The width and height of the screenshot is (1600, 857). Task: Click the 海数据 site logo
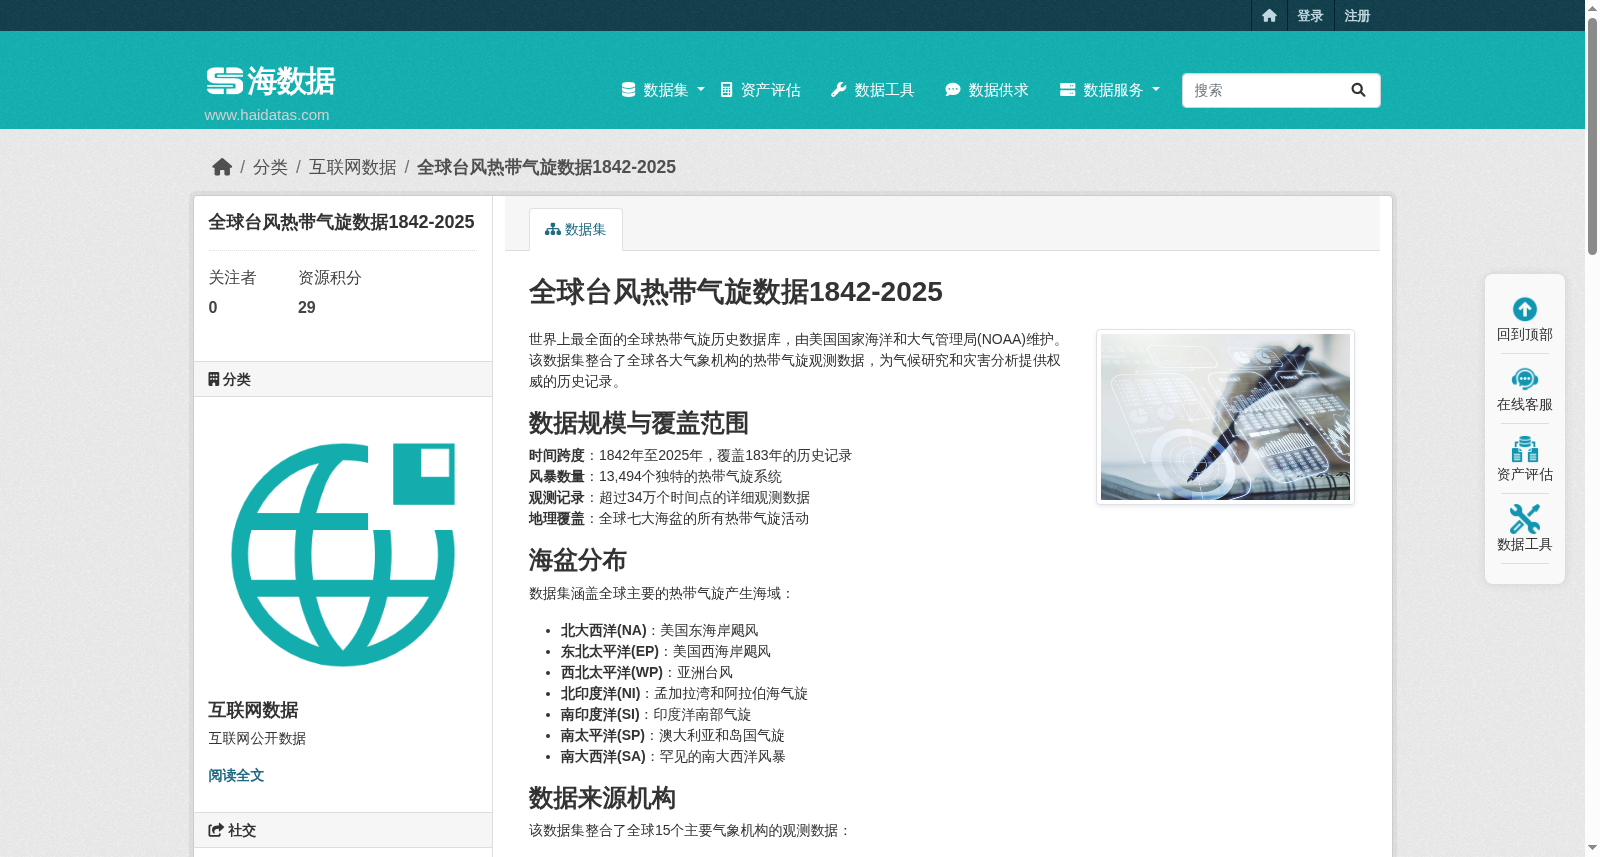pyautogui.click(x=271, y=81)
